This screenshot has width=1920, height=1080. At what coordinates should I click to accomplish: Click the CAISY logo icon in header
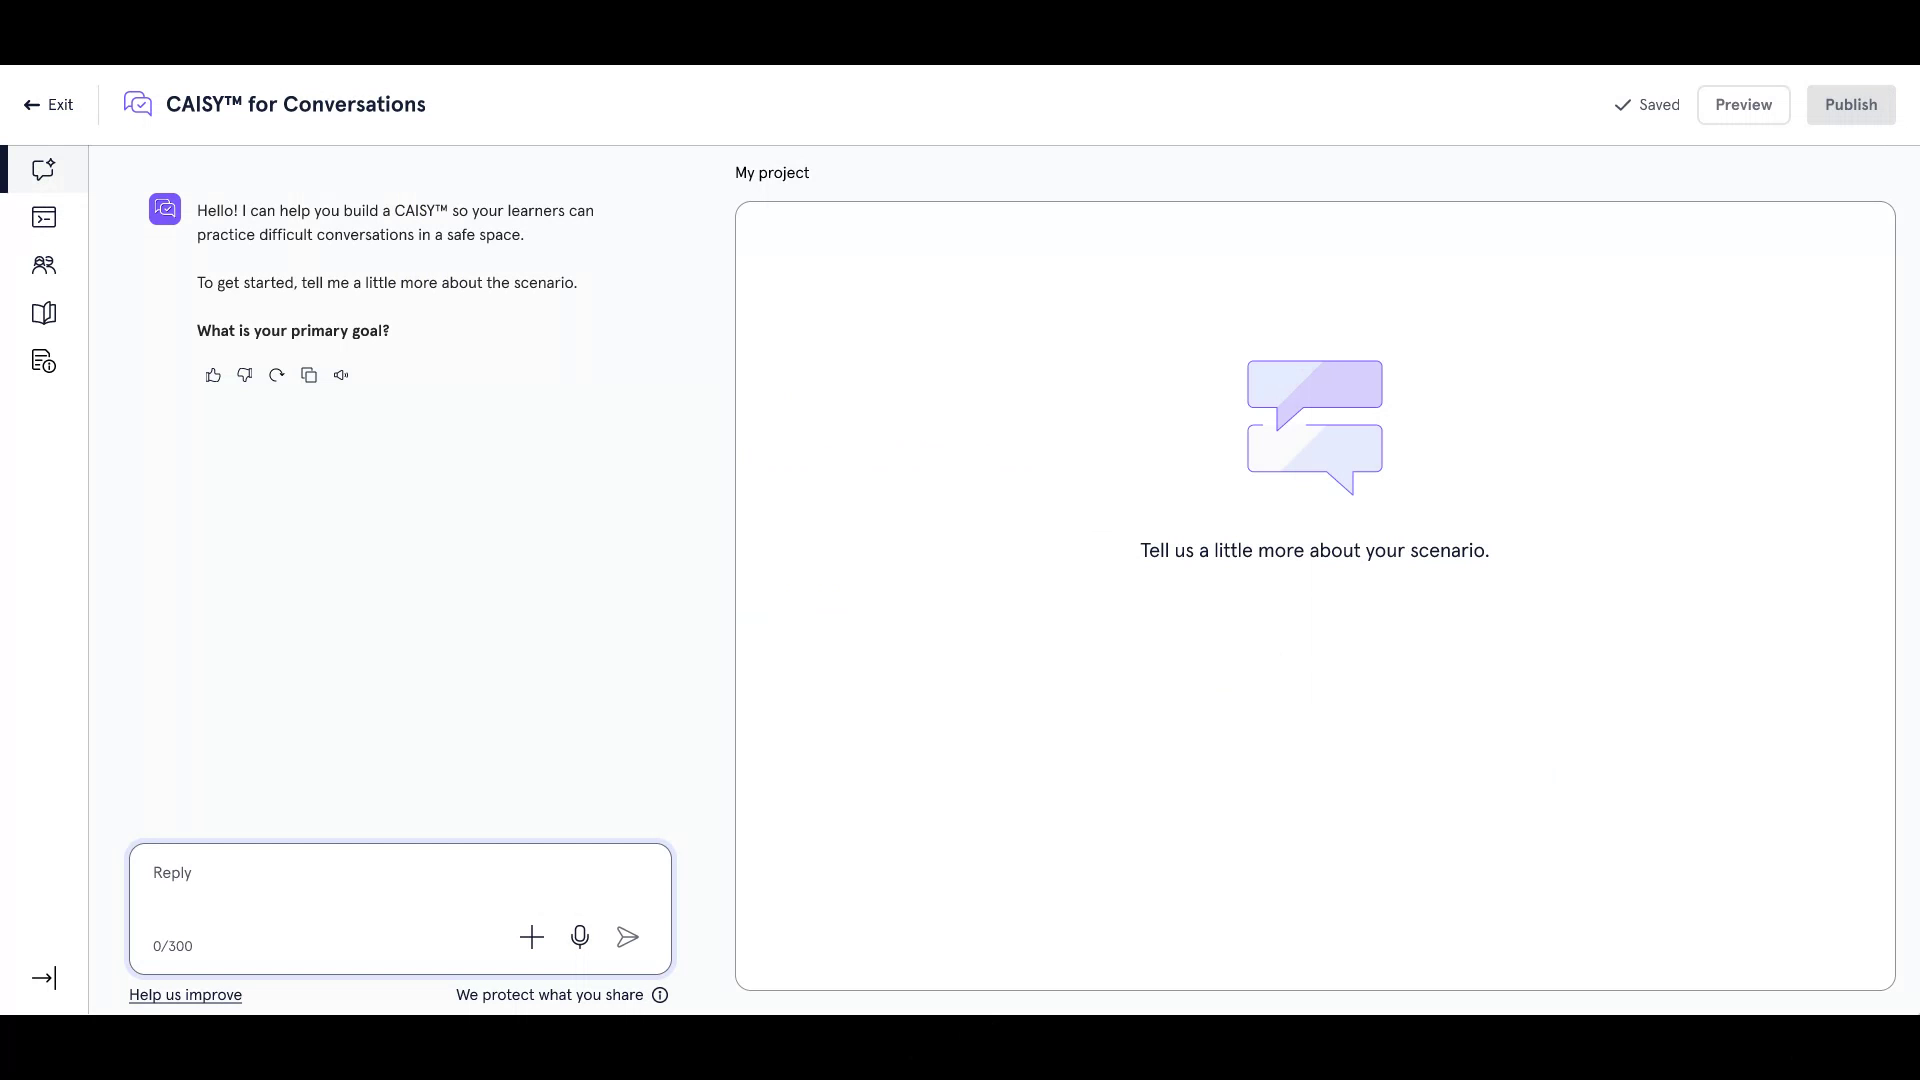click(x=137, y=104)
